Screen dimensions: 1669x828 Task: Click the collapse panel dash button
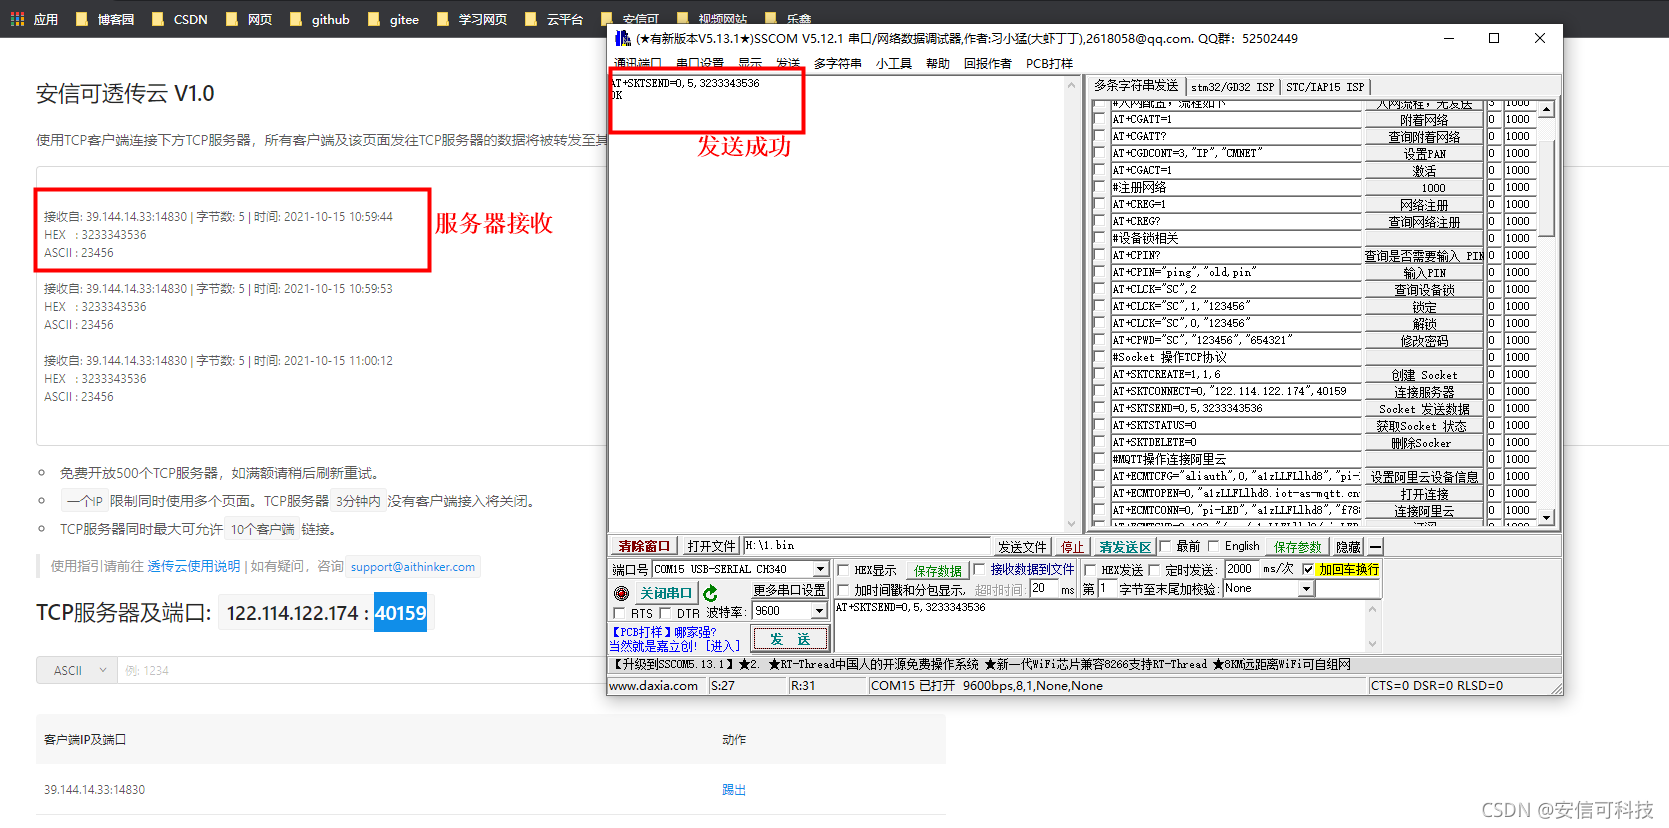1376,547
